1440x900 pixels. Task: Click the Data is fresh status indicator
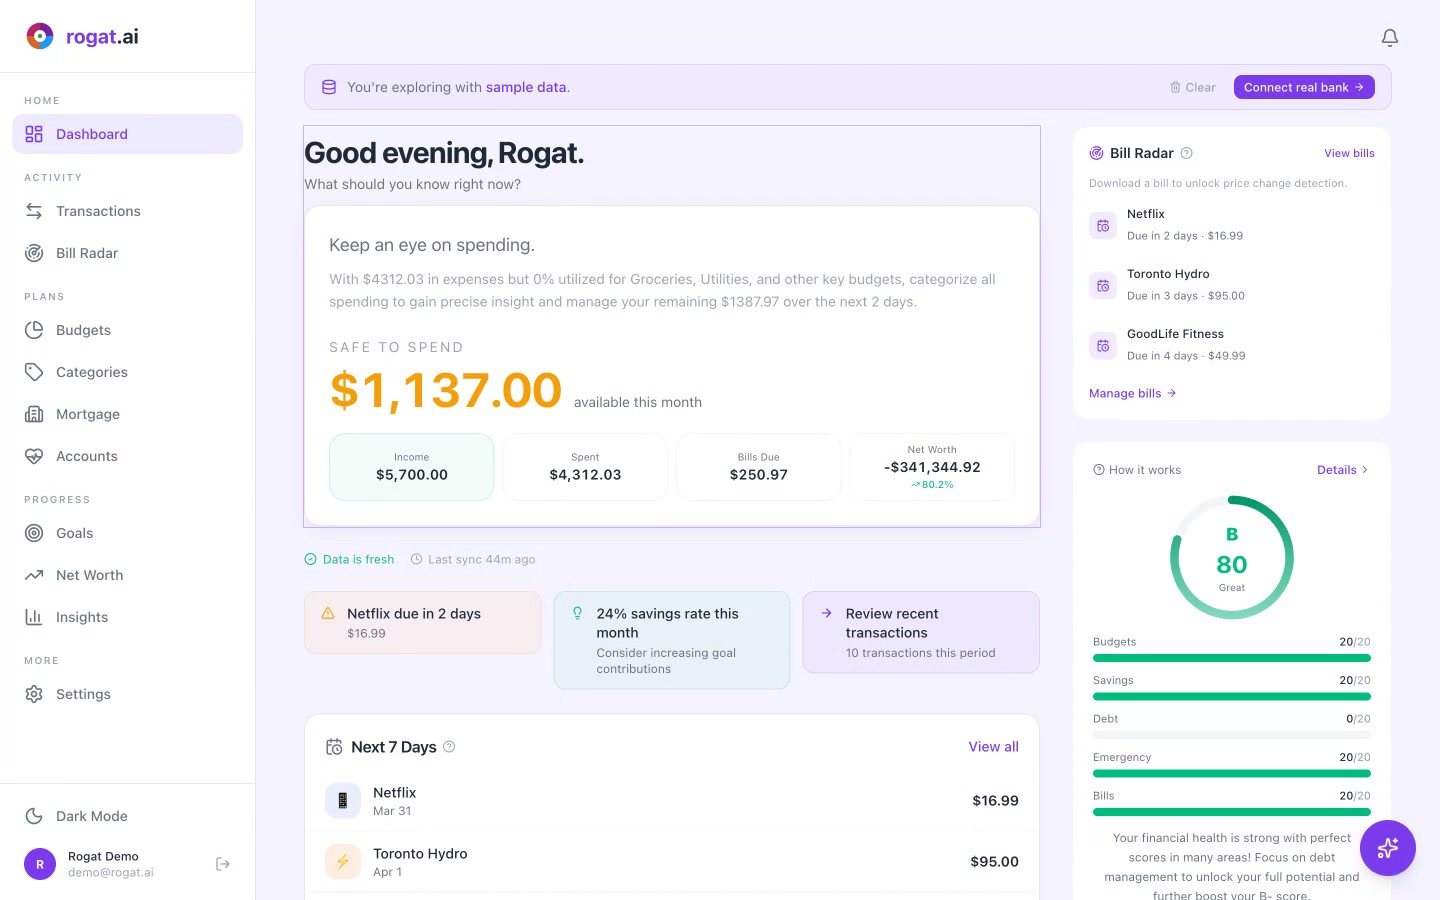[349, 559]
